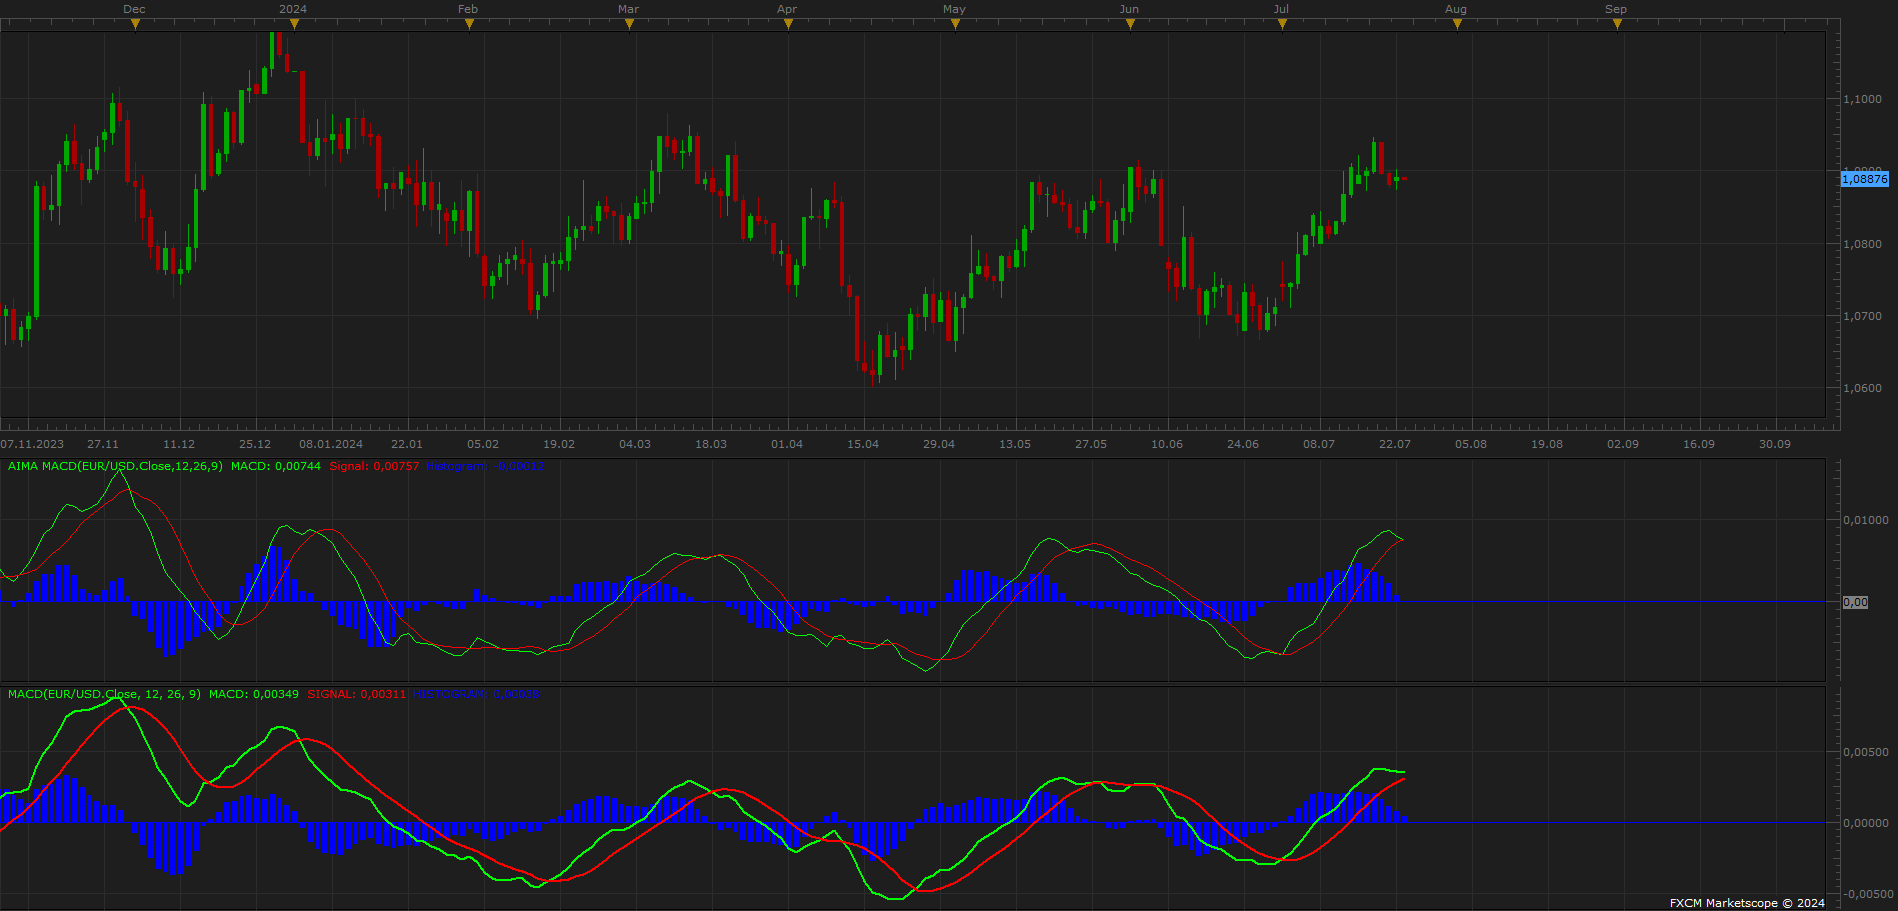Click the 10.06 date label

(x=1167, y=444)
